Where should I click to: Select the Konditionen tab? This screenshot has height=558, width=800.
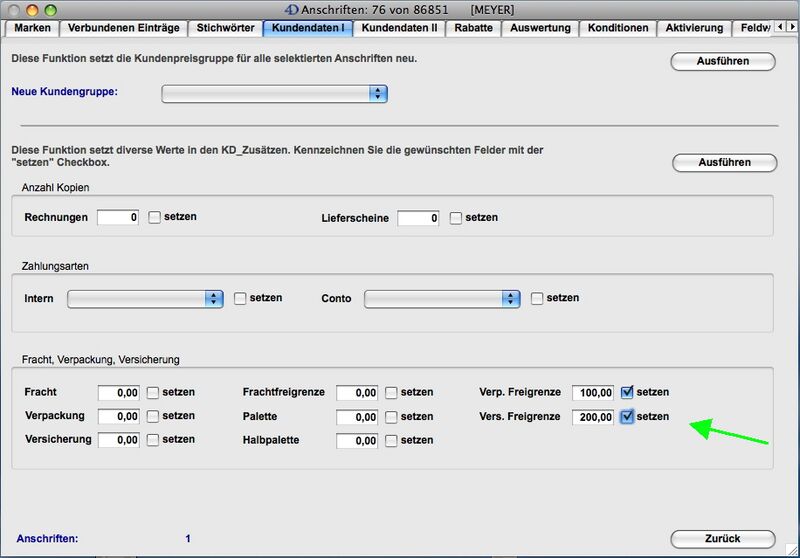(618, 28)
